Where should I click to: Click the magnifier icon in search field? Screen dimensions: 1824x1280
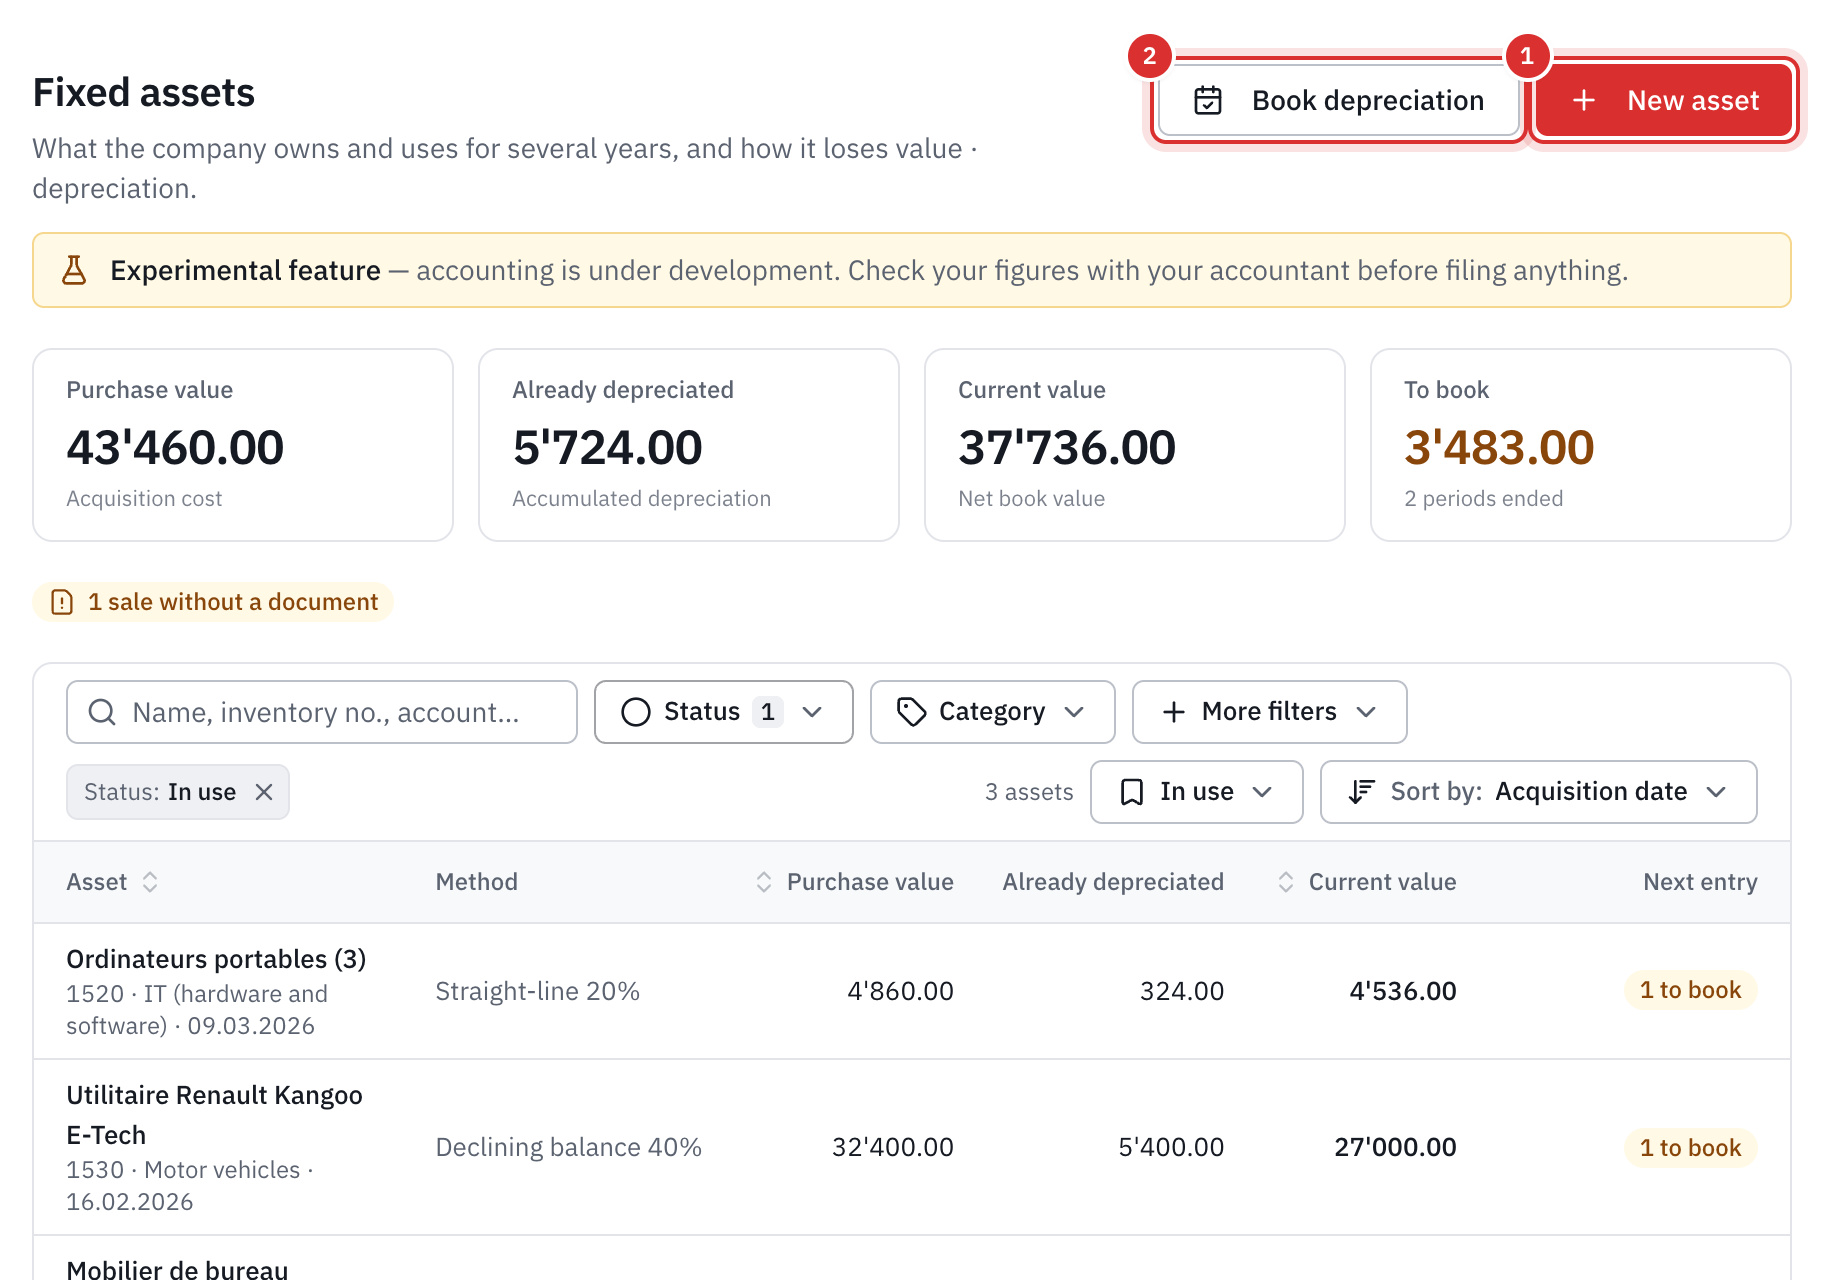coord(102,712)
